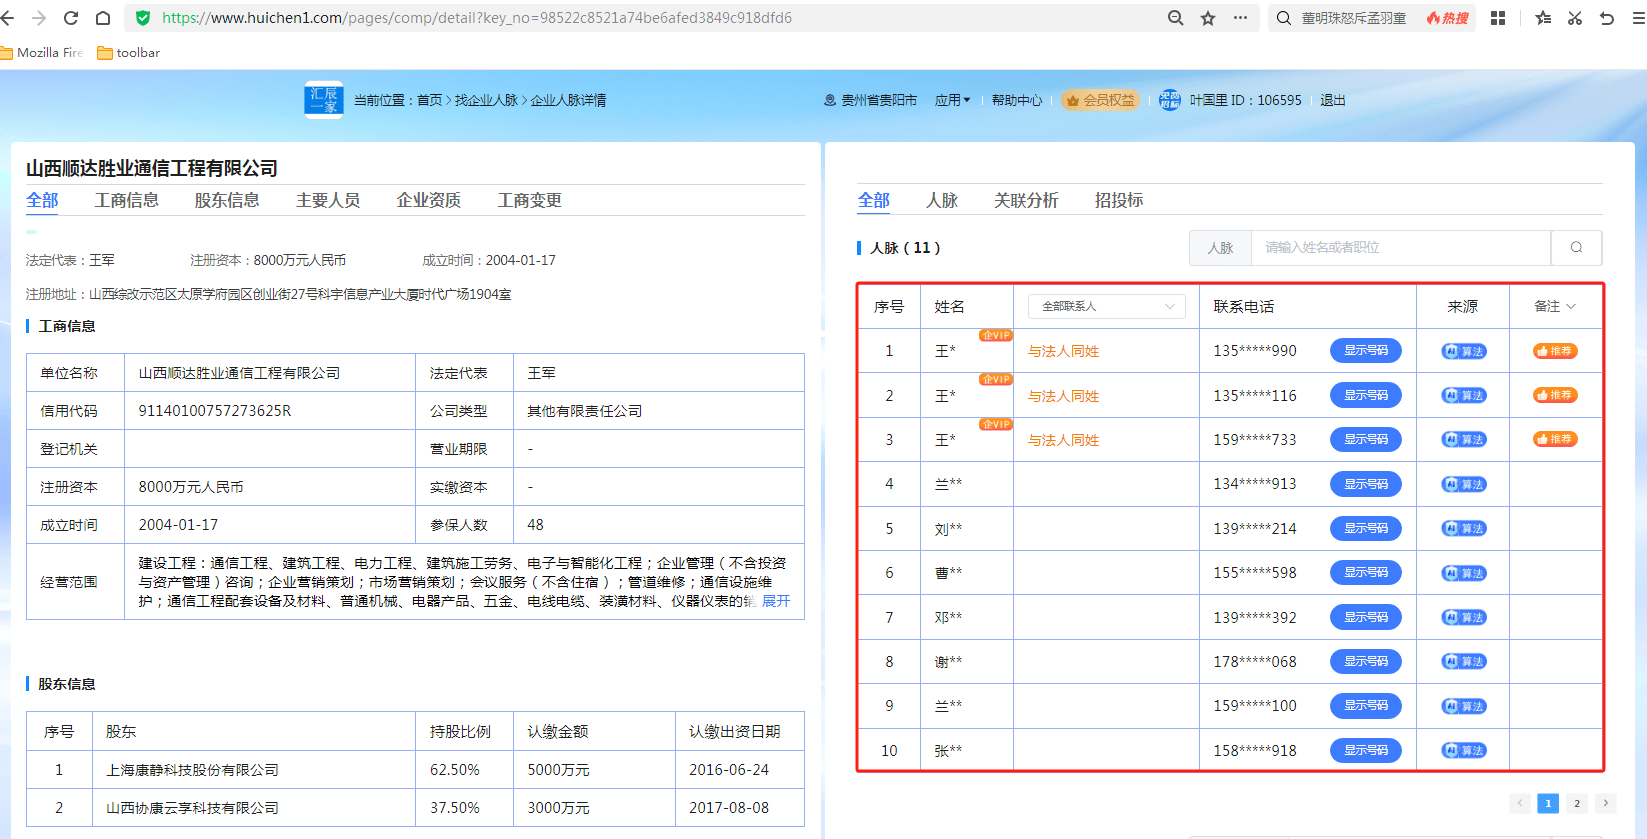Image resolution: width=1647 pixels, height=839 pixels.
Task: Click the address bar magnifier icon
Action: (1176, 18)
